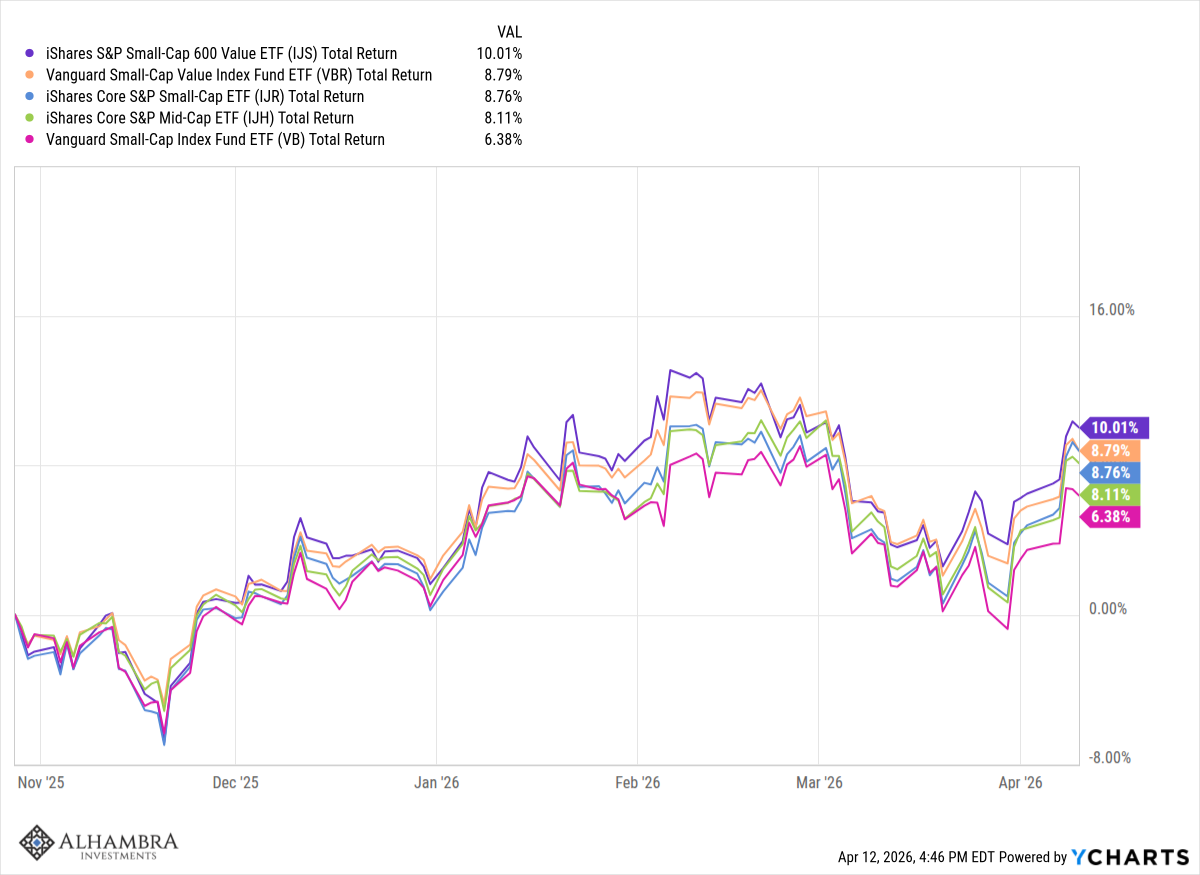Click the pink VB legend dot
Image resolution: width=1200 pixels, height=875 pixels.
(x=29, y=140)
